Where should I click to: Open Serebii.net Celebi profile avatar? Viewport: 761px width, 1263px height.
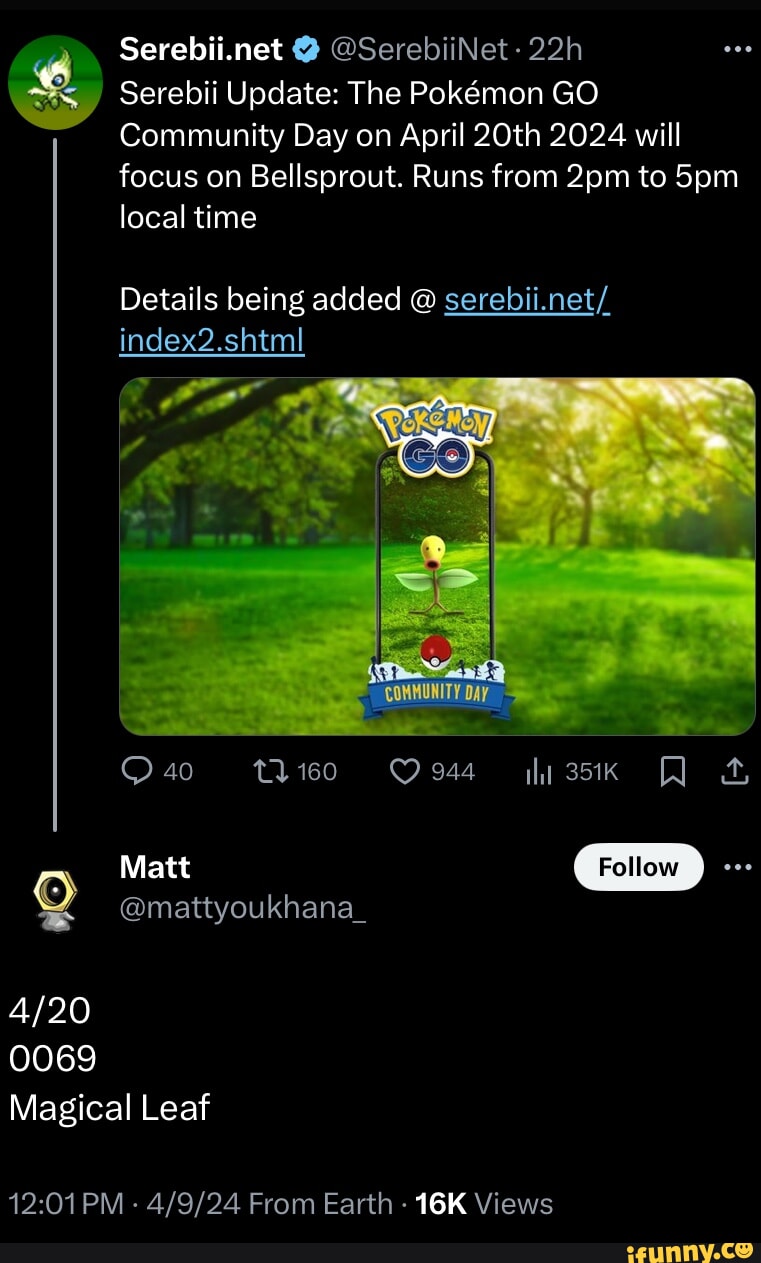(x=55, y=82)
